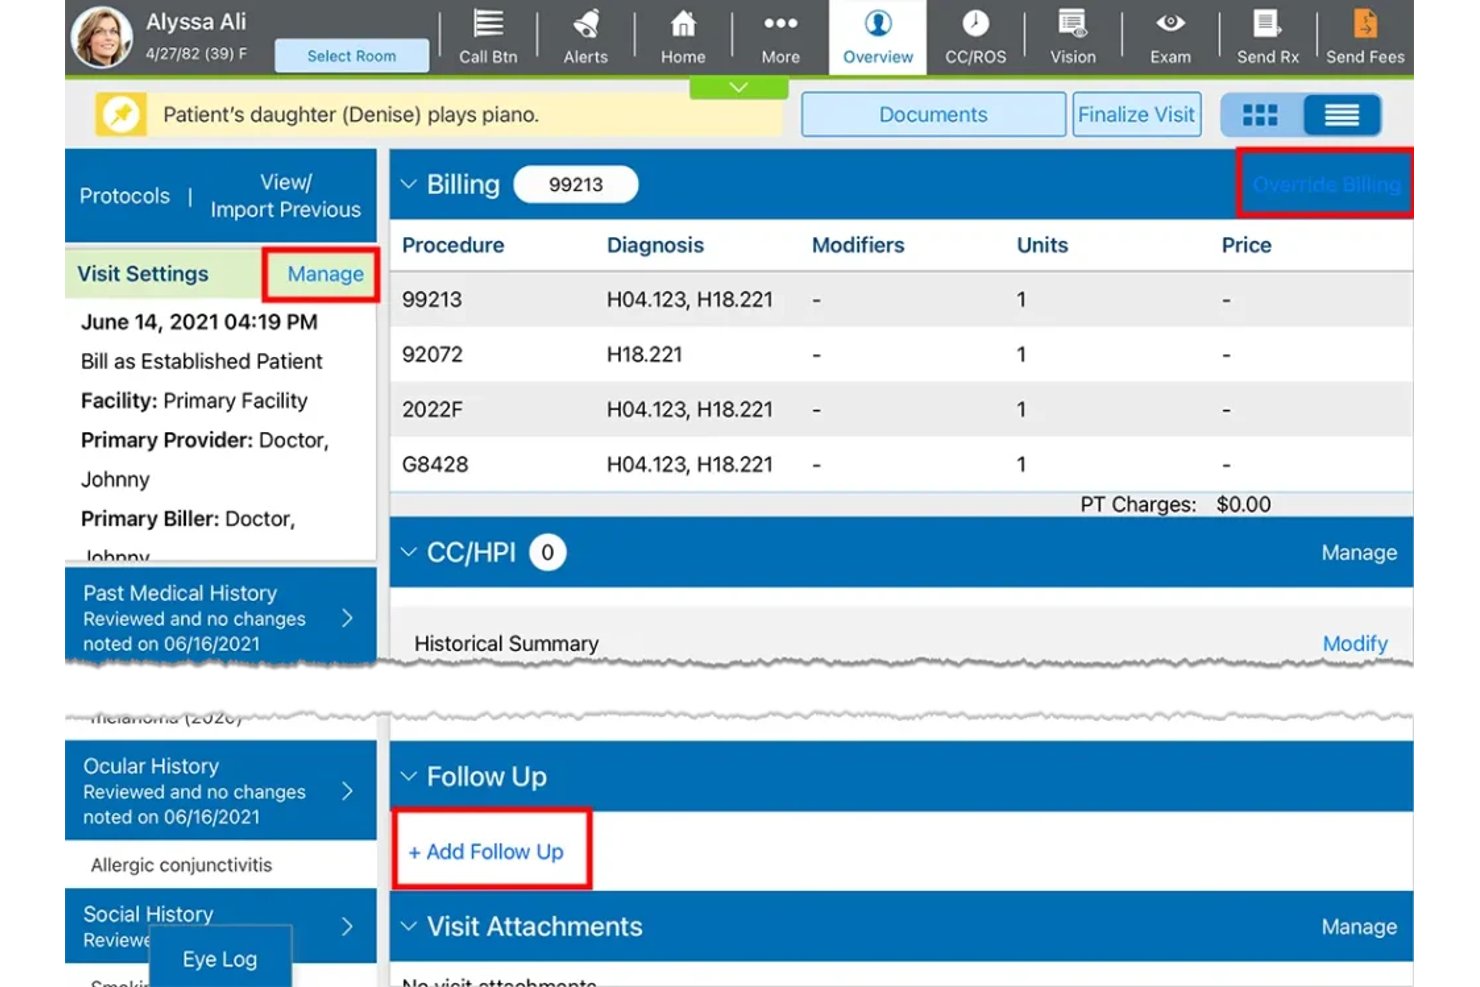Open the Call Btn toolbar item
Screen dimensions: 1480x987
pyautogui.click(x=488, y=37)
